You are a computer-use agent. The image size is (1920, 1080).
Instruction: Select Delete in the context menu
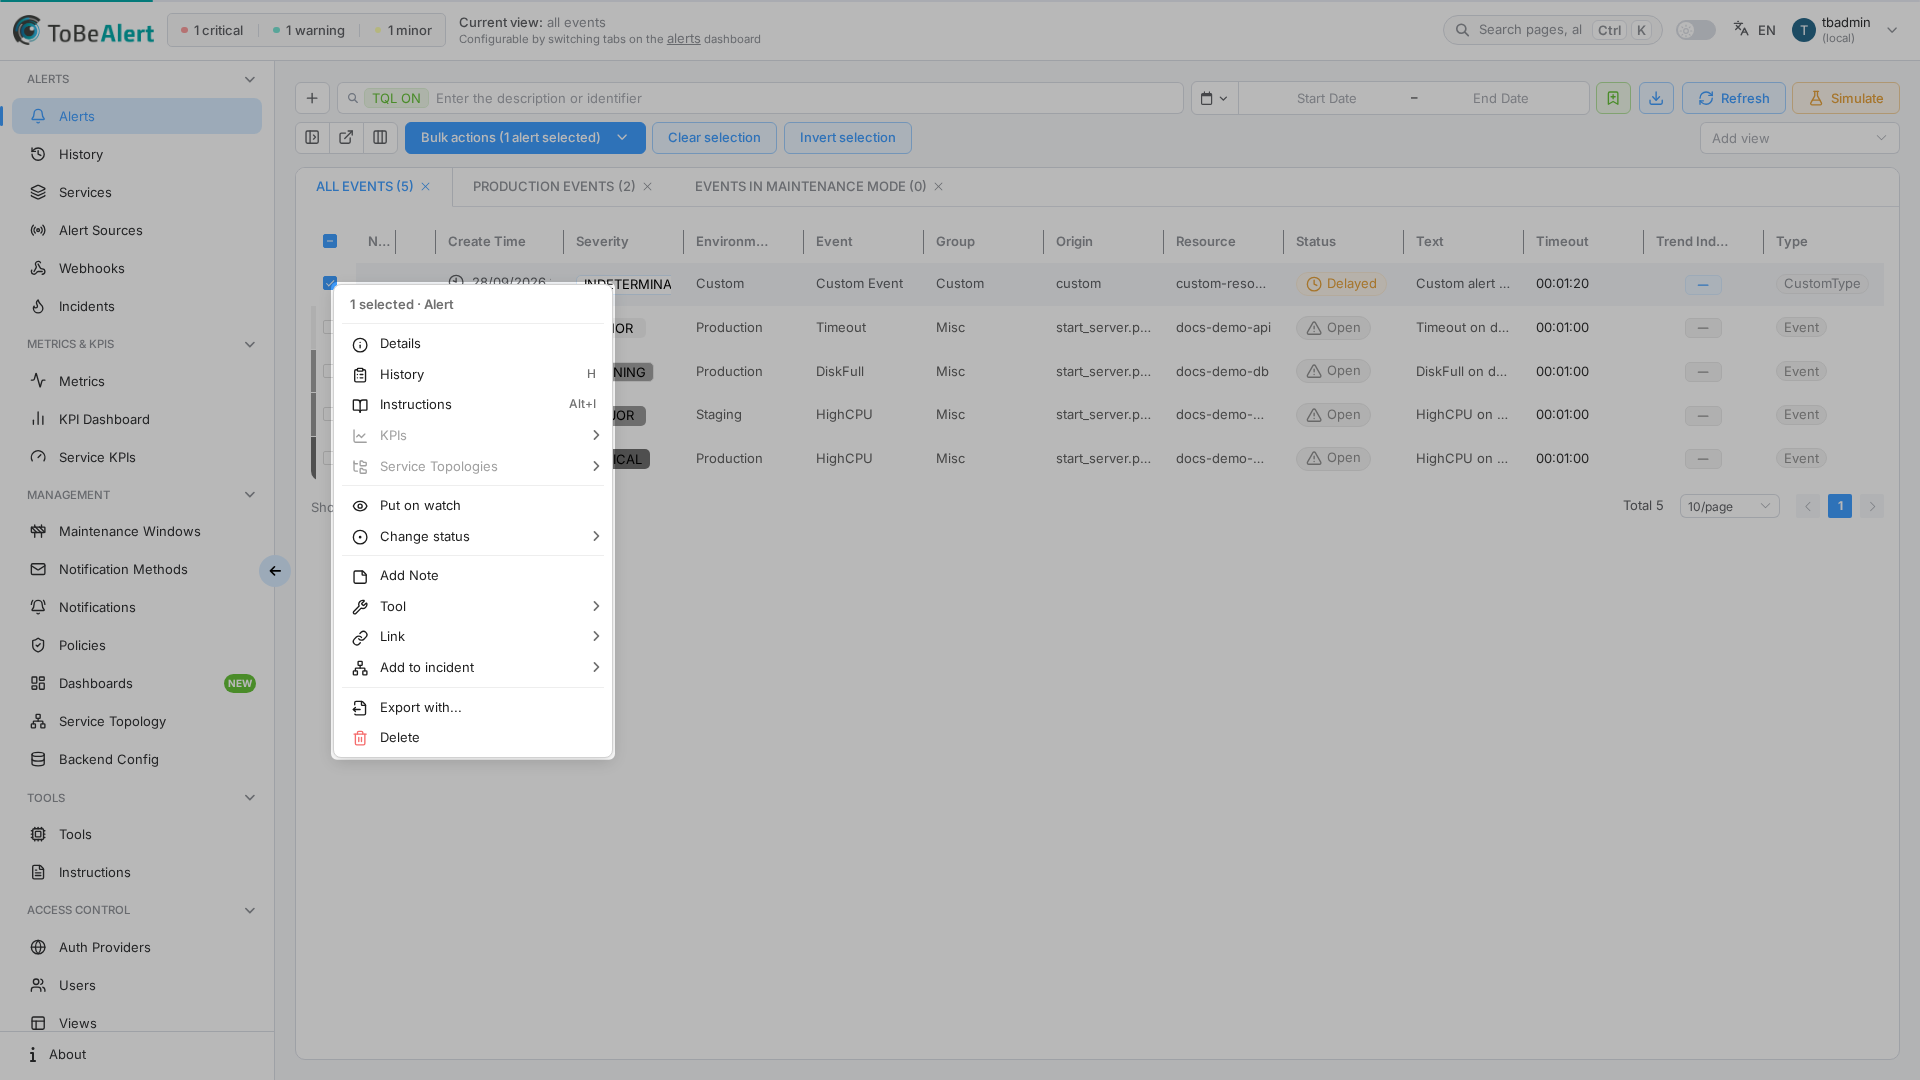473,738
